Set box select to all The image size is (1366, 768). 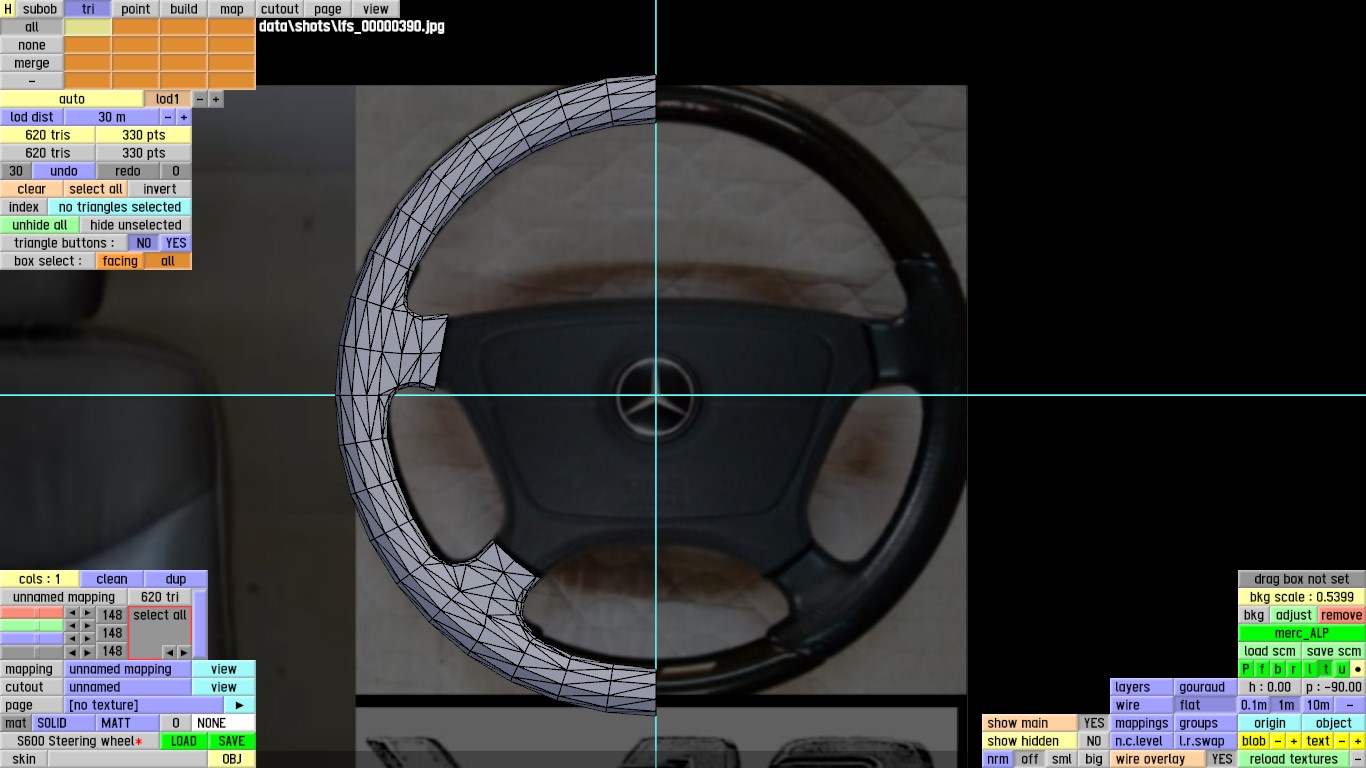[x=168, y=261]
